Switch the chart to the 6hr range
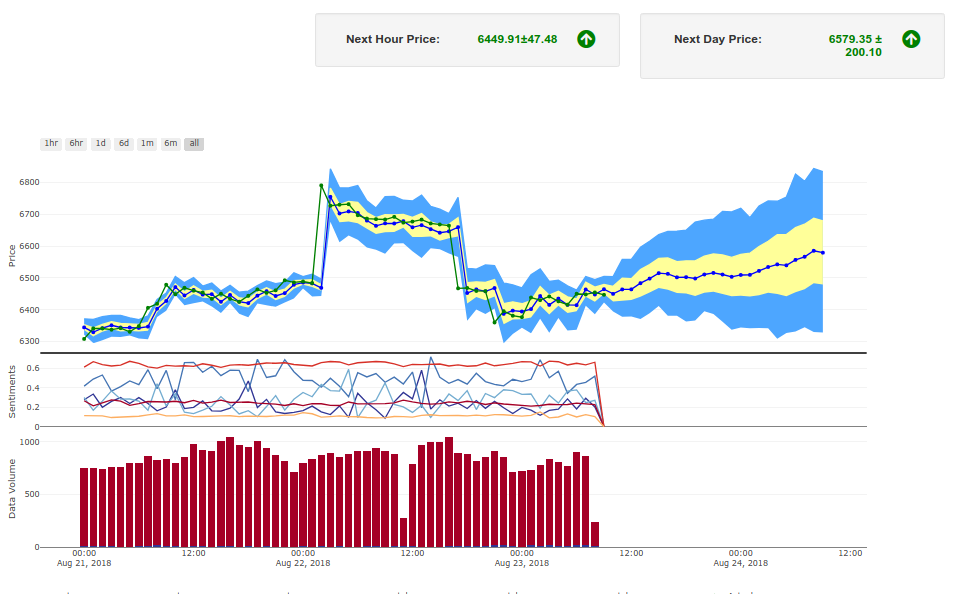 point(76,143)
